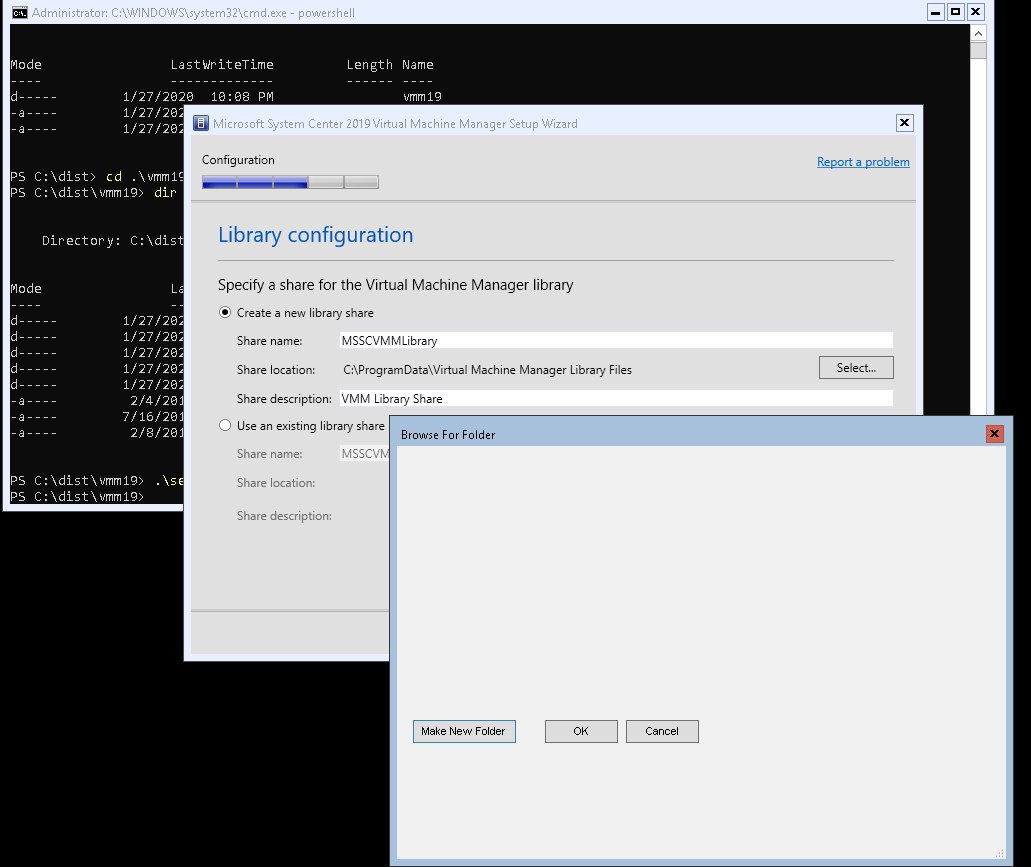Close the Browse For Folder dialog
This screenshot has width=1031, height=867.
[994, 434]
